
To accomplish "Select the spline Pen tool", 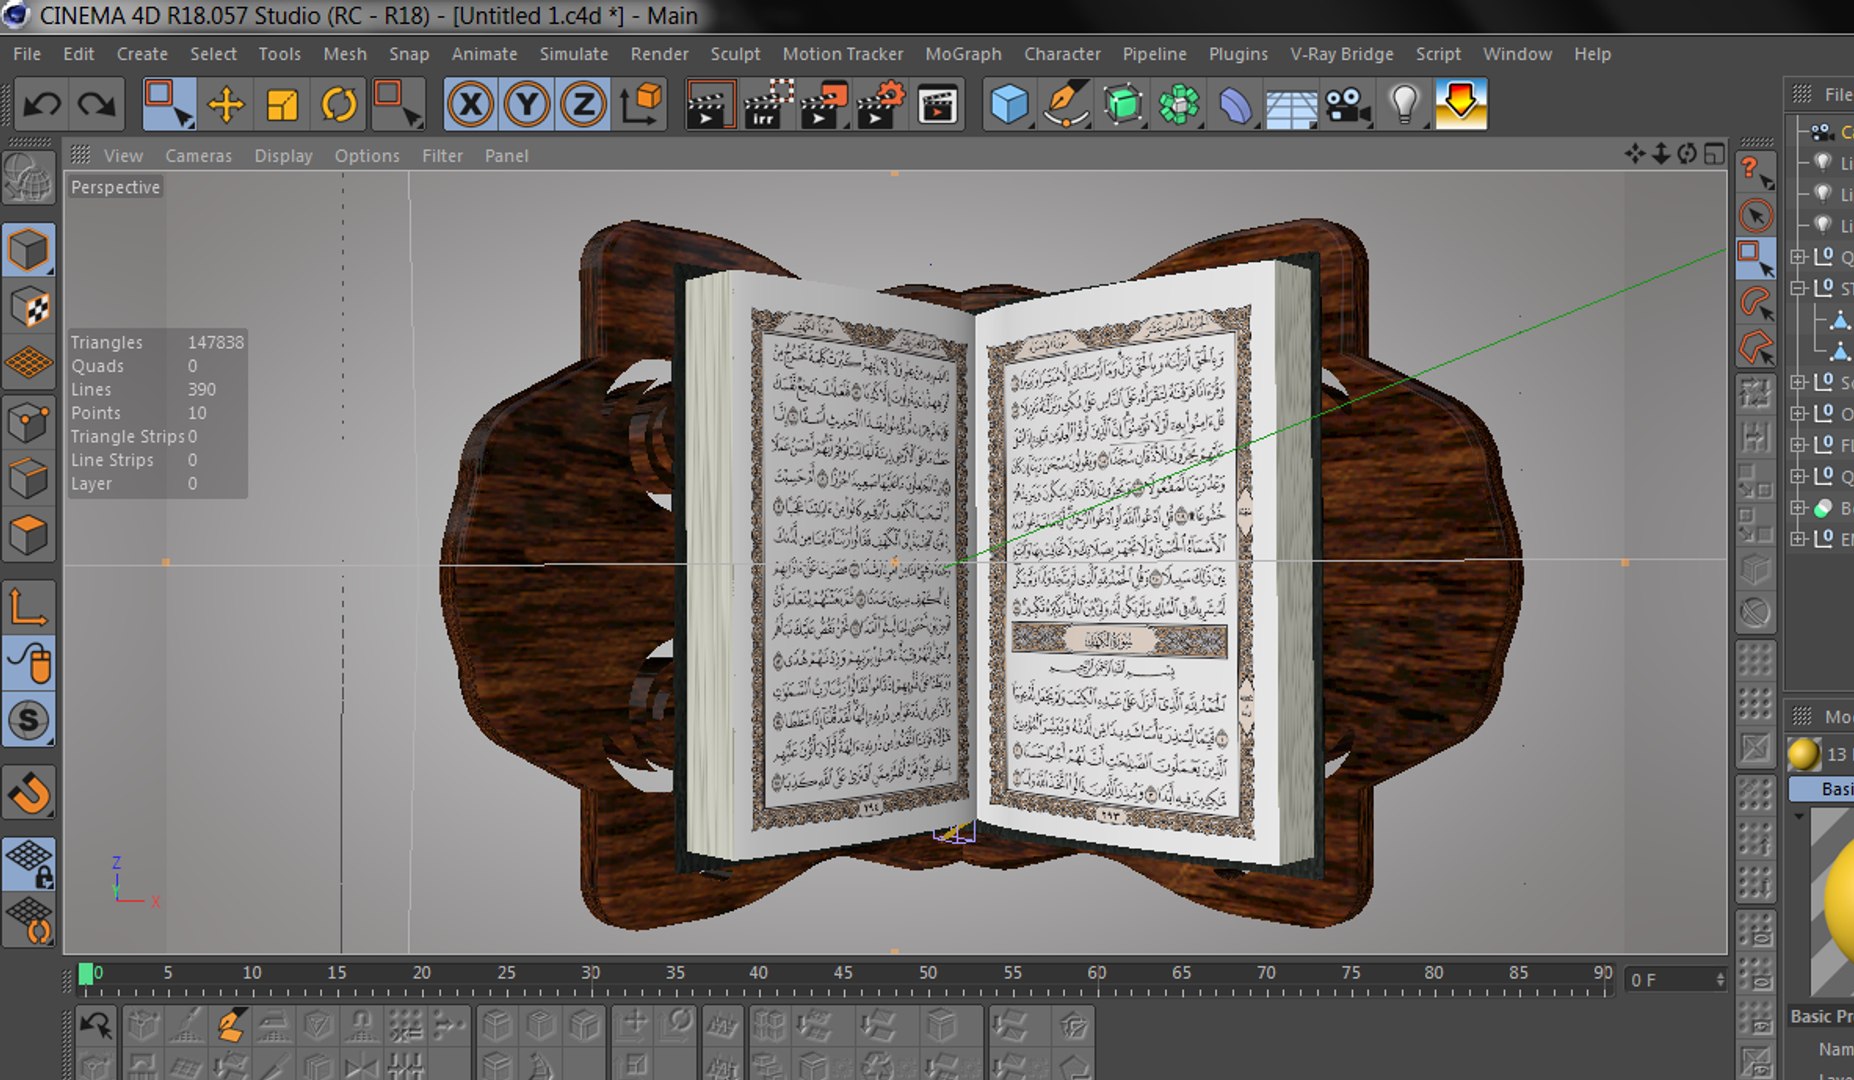I will [1066, 104].
